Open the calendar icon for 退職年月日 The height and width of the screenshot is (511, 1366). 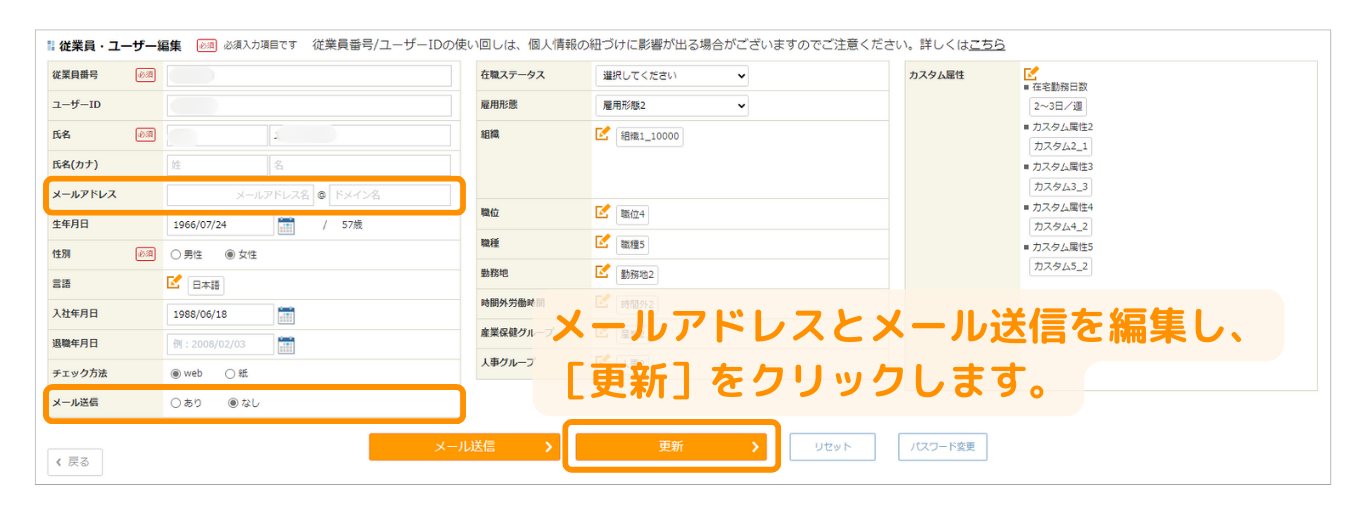(286, 345)
